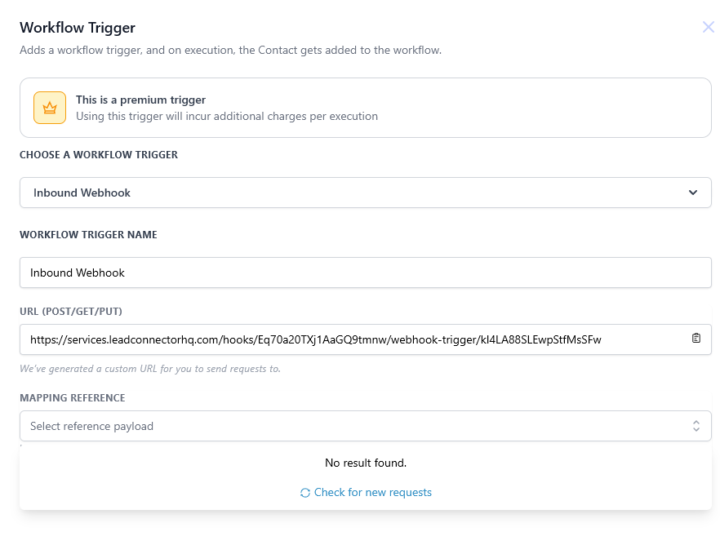Click the This is a premium trigger heading

click(141, 100)
